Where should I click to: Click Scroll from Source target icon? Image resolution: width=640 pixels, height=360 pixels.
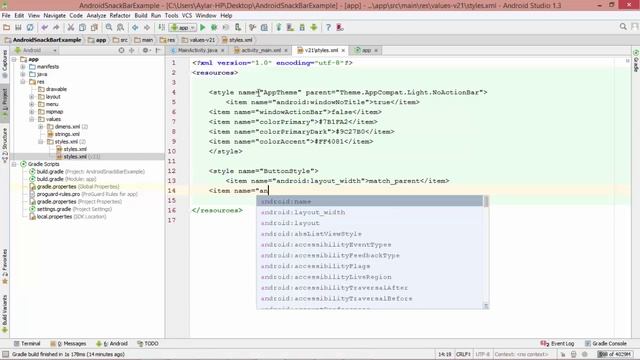(121, 50)
